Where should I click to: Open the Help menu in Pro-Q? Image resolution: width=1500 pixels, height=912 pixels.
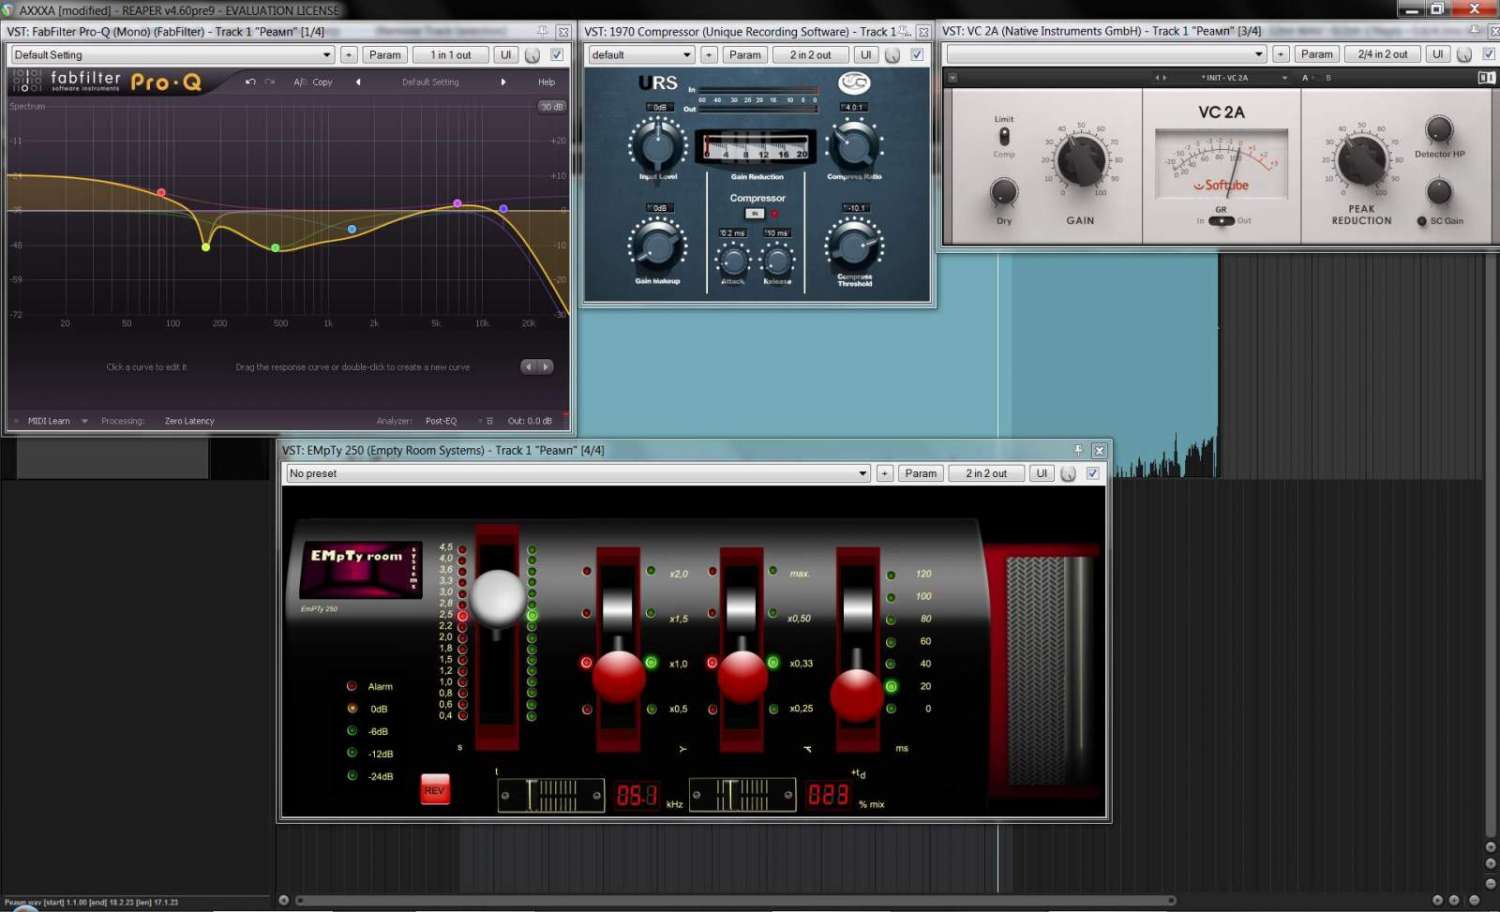546,82
